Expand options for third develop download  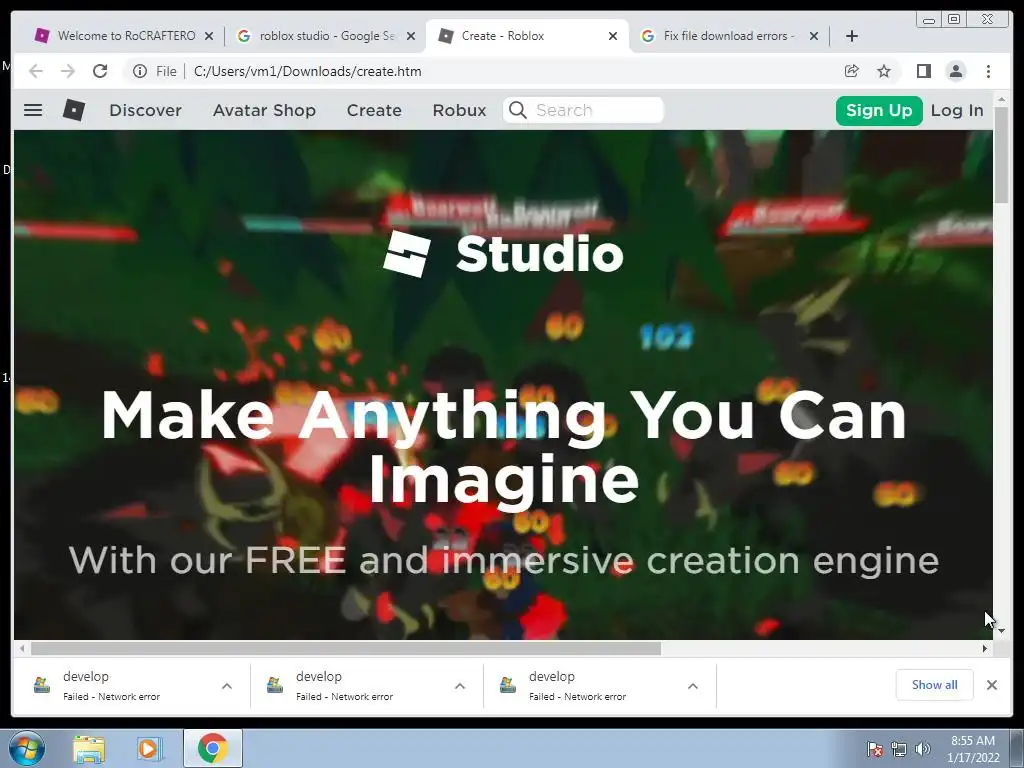pos(693,686)
